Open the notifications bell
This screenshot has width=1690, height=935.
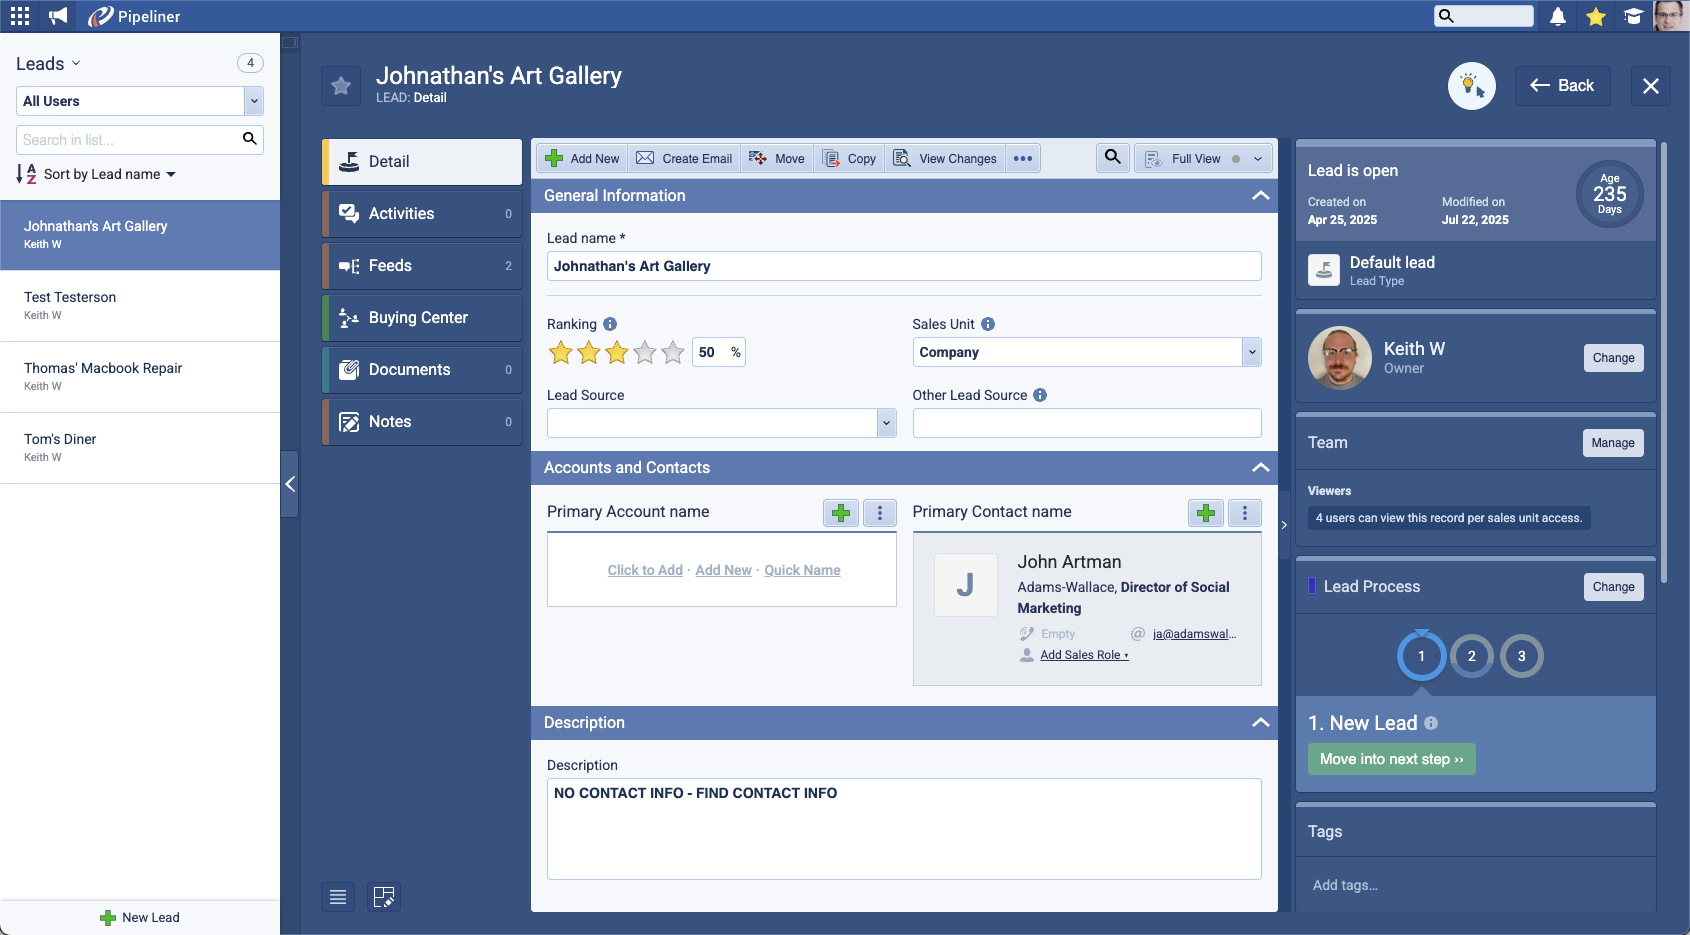click(x=1558, y=16)
